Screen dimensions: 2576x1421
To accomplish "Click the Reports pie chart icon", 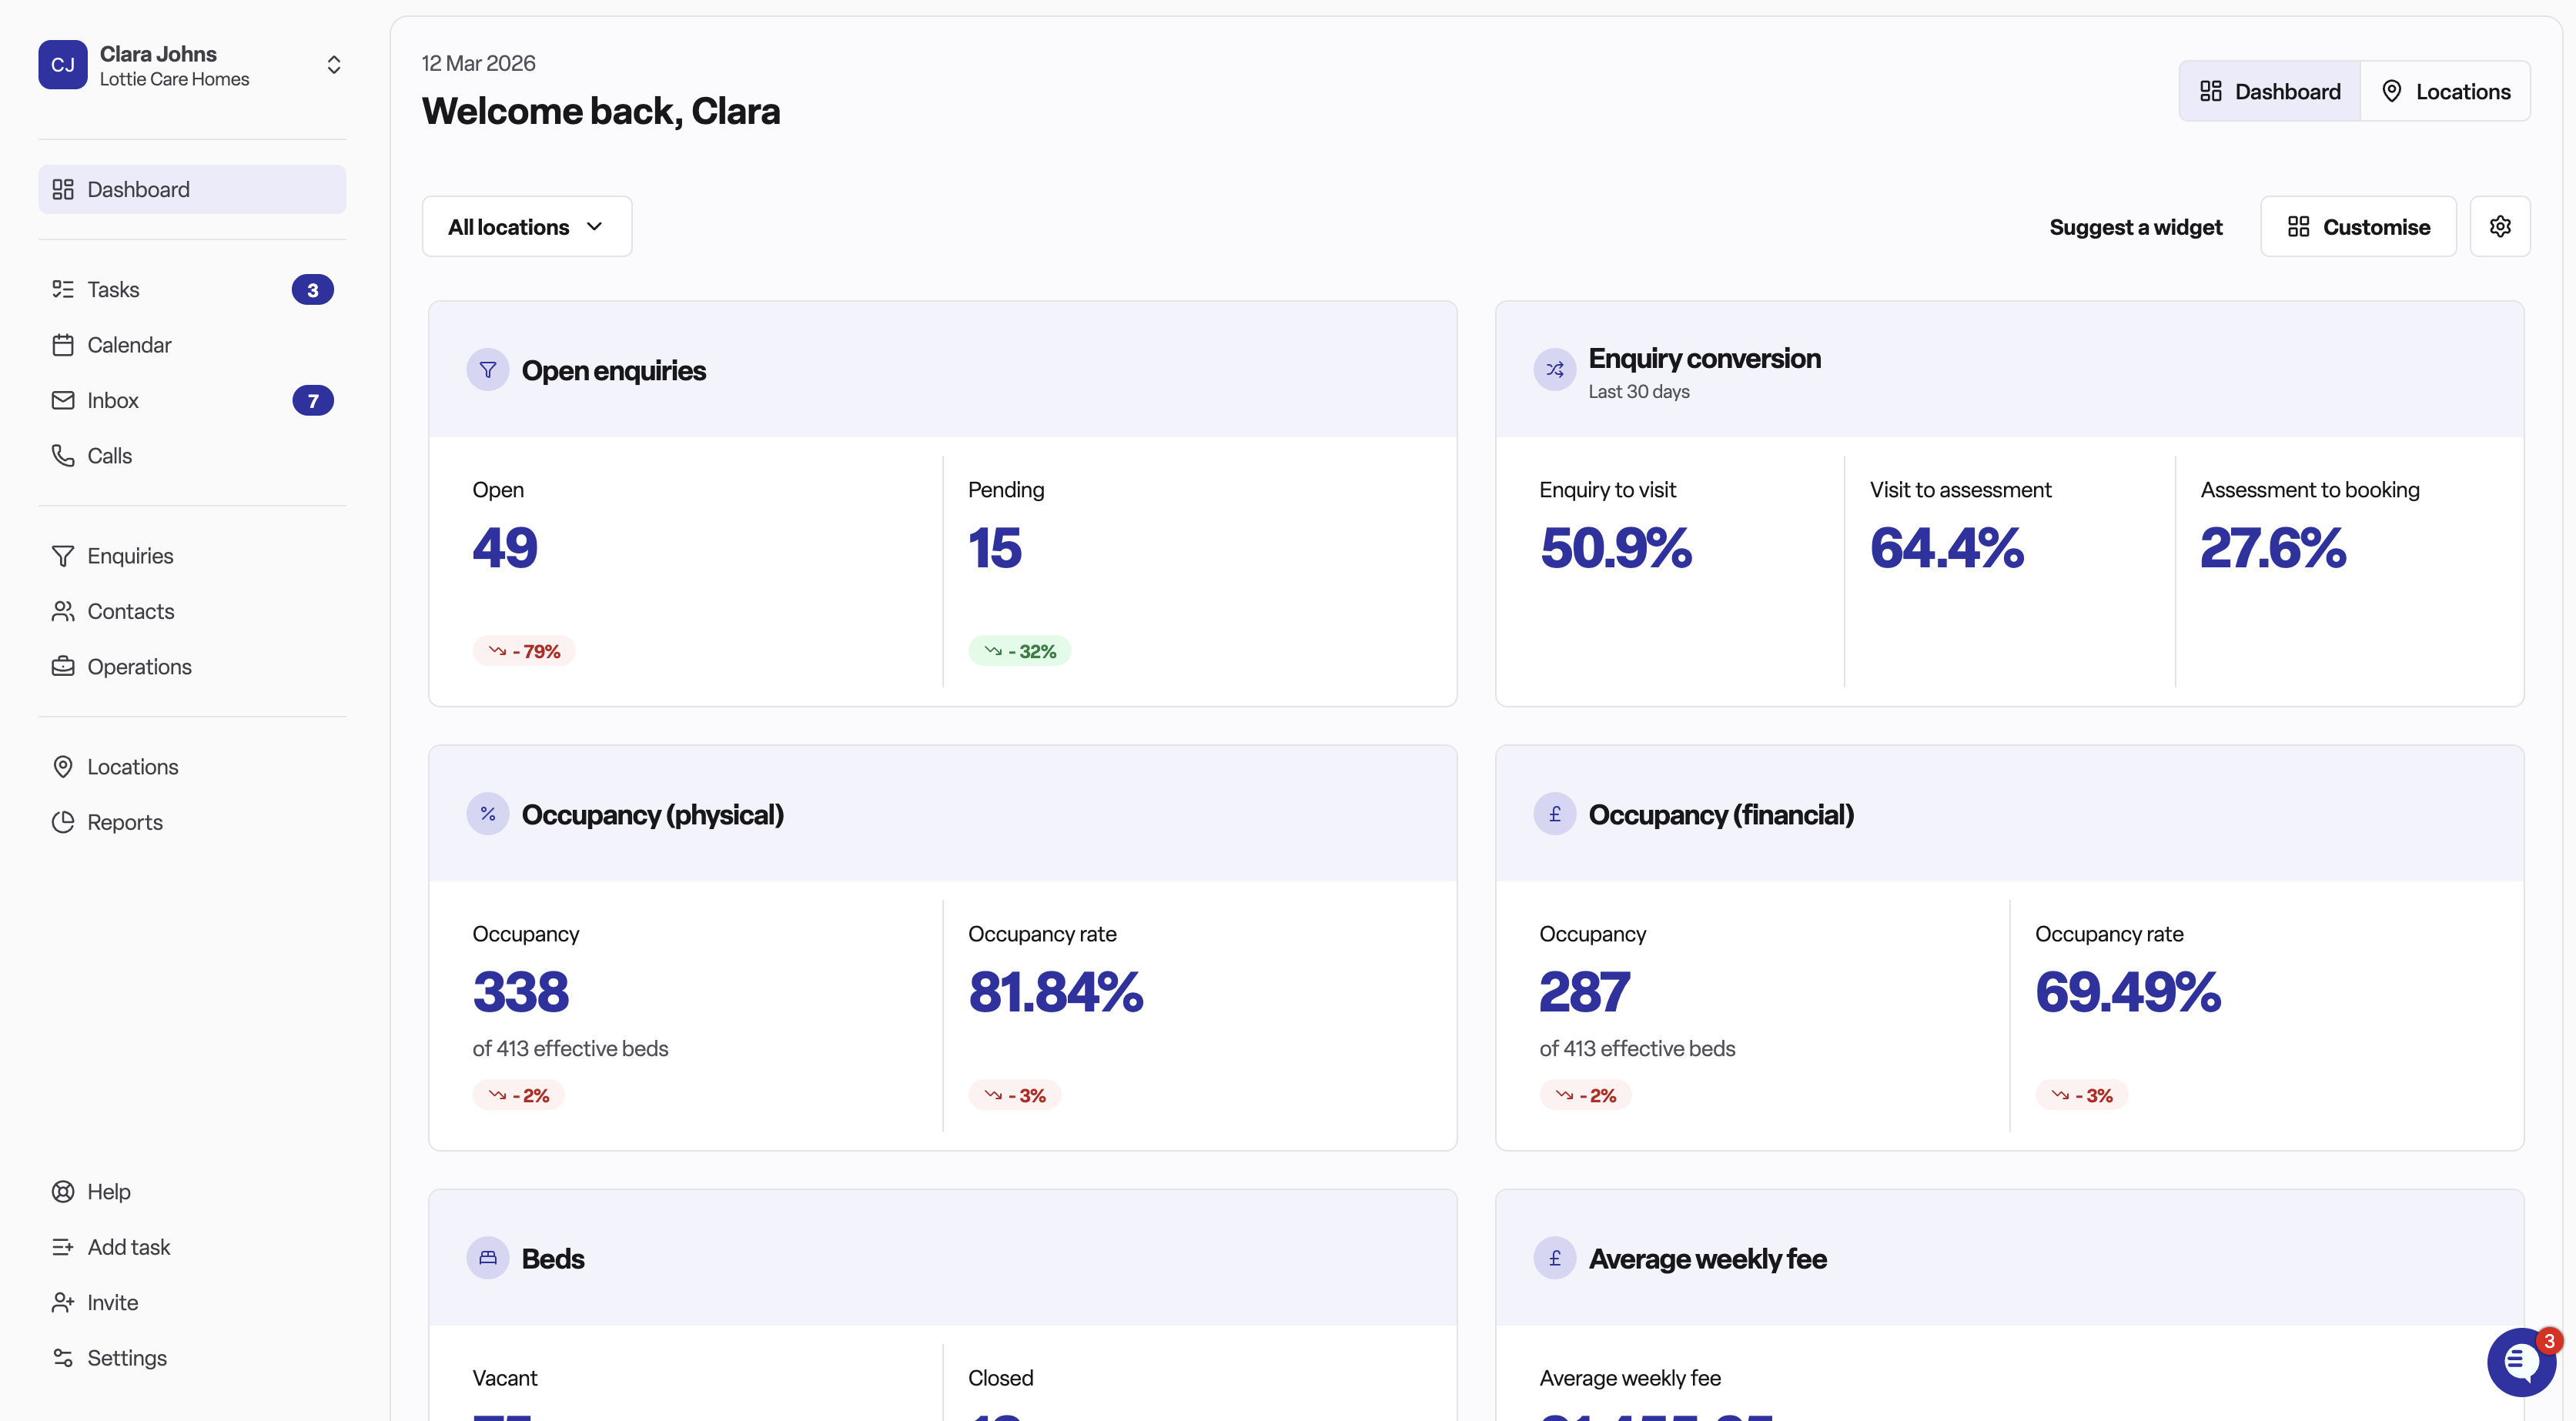I will pos(63,822).
